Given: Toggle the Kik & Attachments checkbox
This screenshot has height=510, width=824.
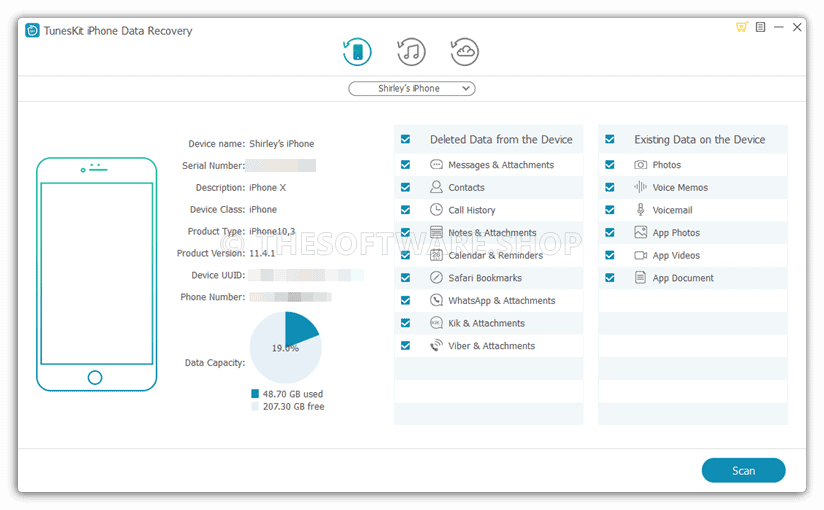Looking at the screenshot, I should point(405,323).
